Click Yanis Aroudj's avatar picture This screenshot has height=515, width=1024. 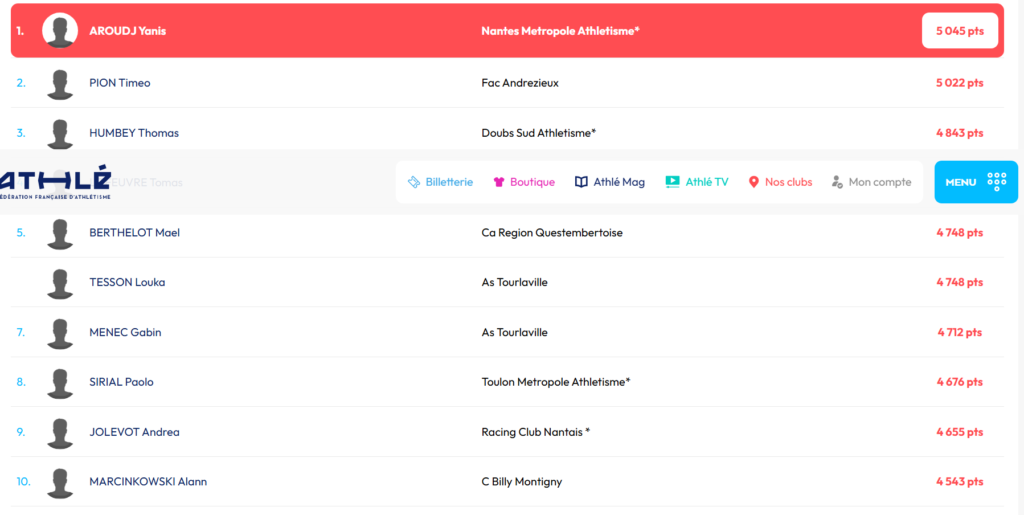pyautogui.click(x=60, y=31)
